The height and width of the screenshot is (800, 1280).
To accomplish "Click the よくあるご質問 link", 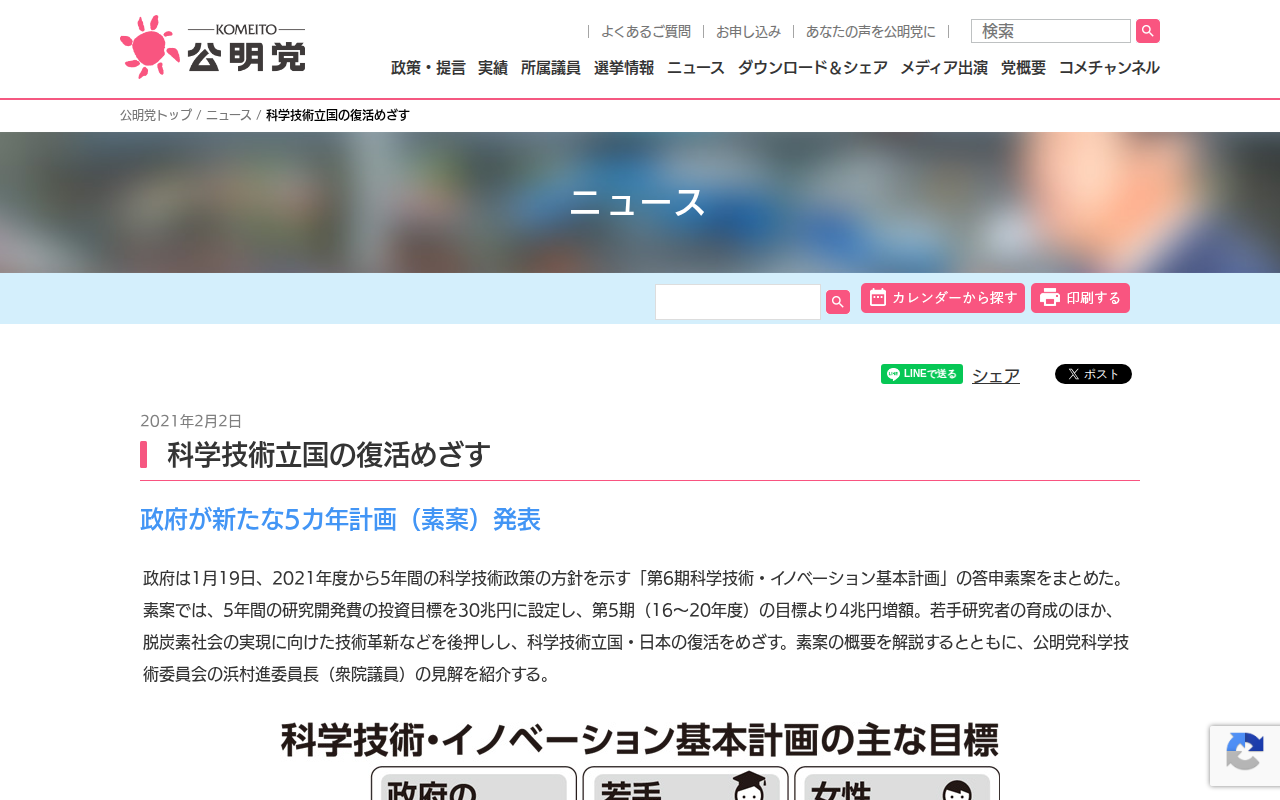I will (x=646, y=32).
